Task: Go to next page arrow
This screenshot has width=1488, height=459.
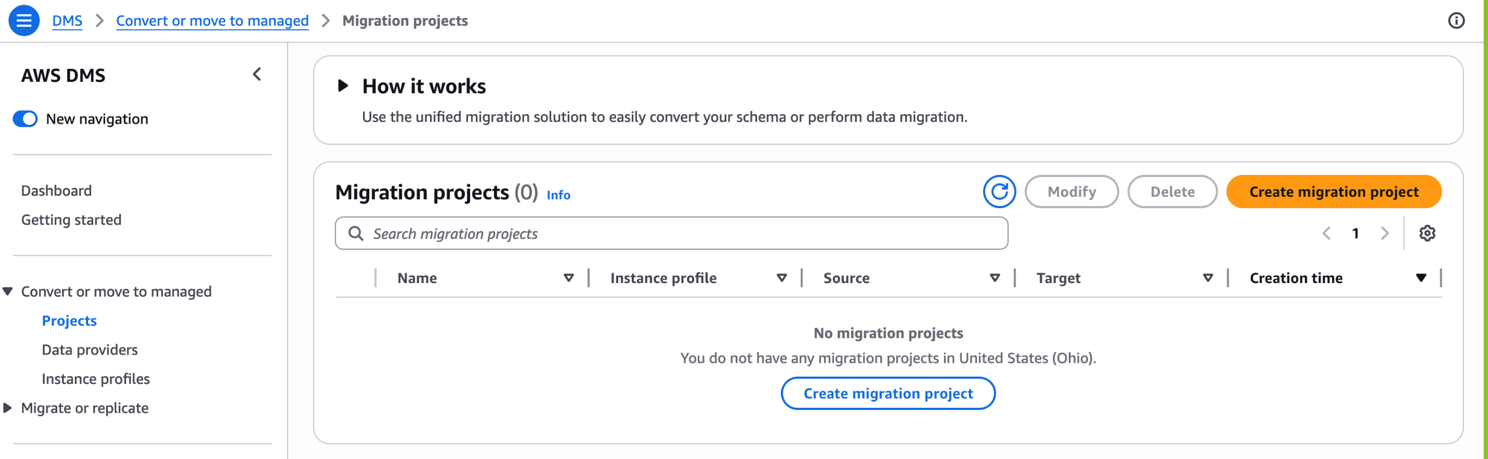Action: (x=1385, y=233)
